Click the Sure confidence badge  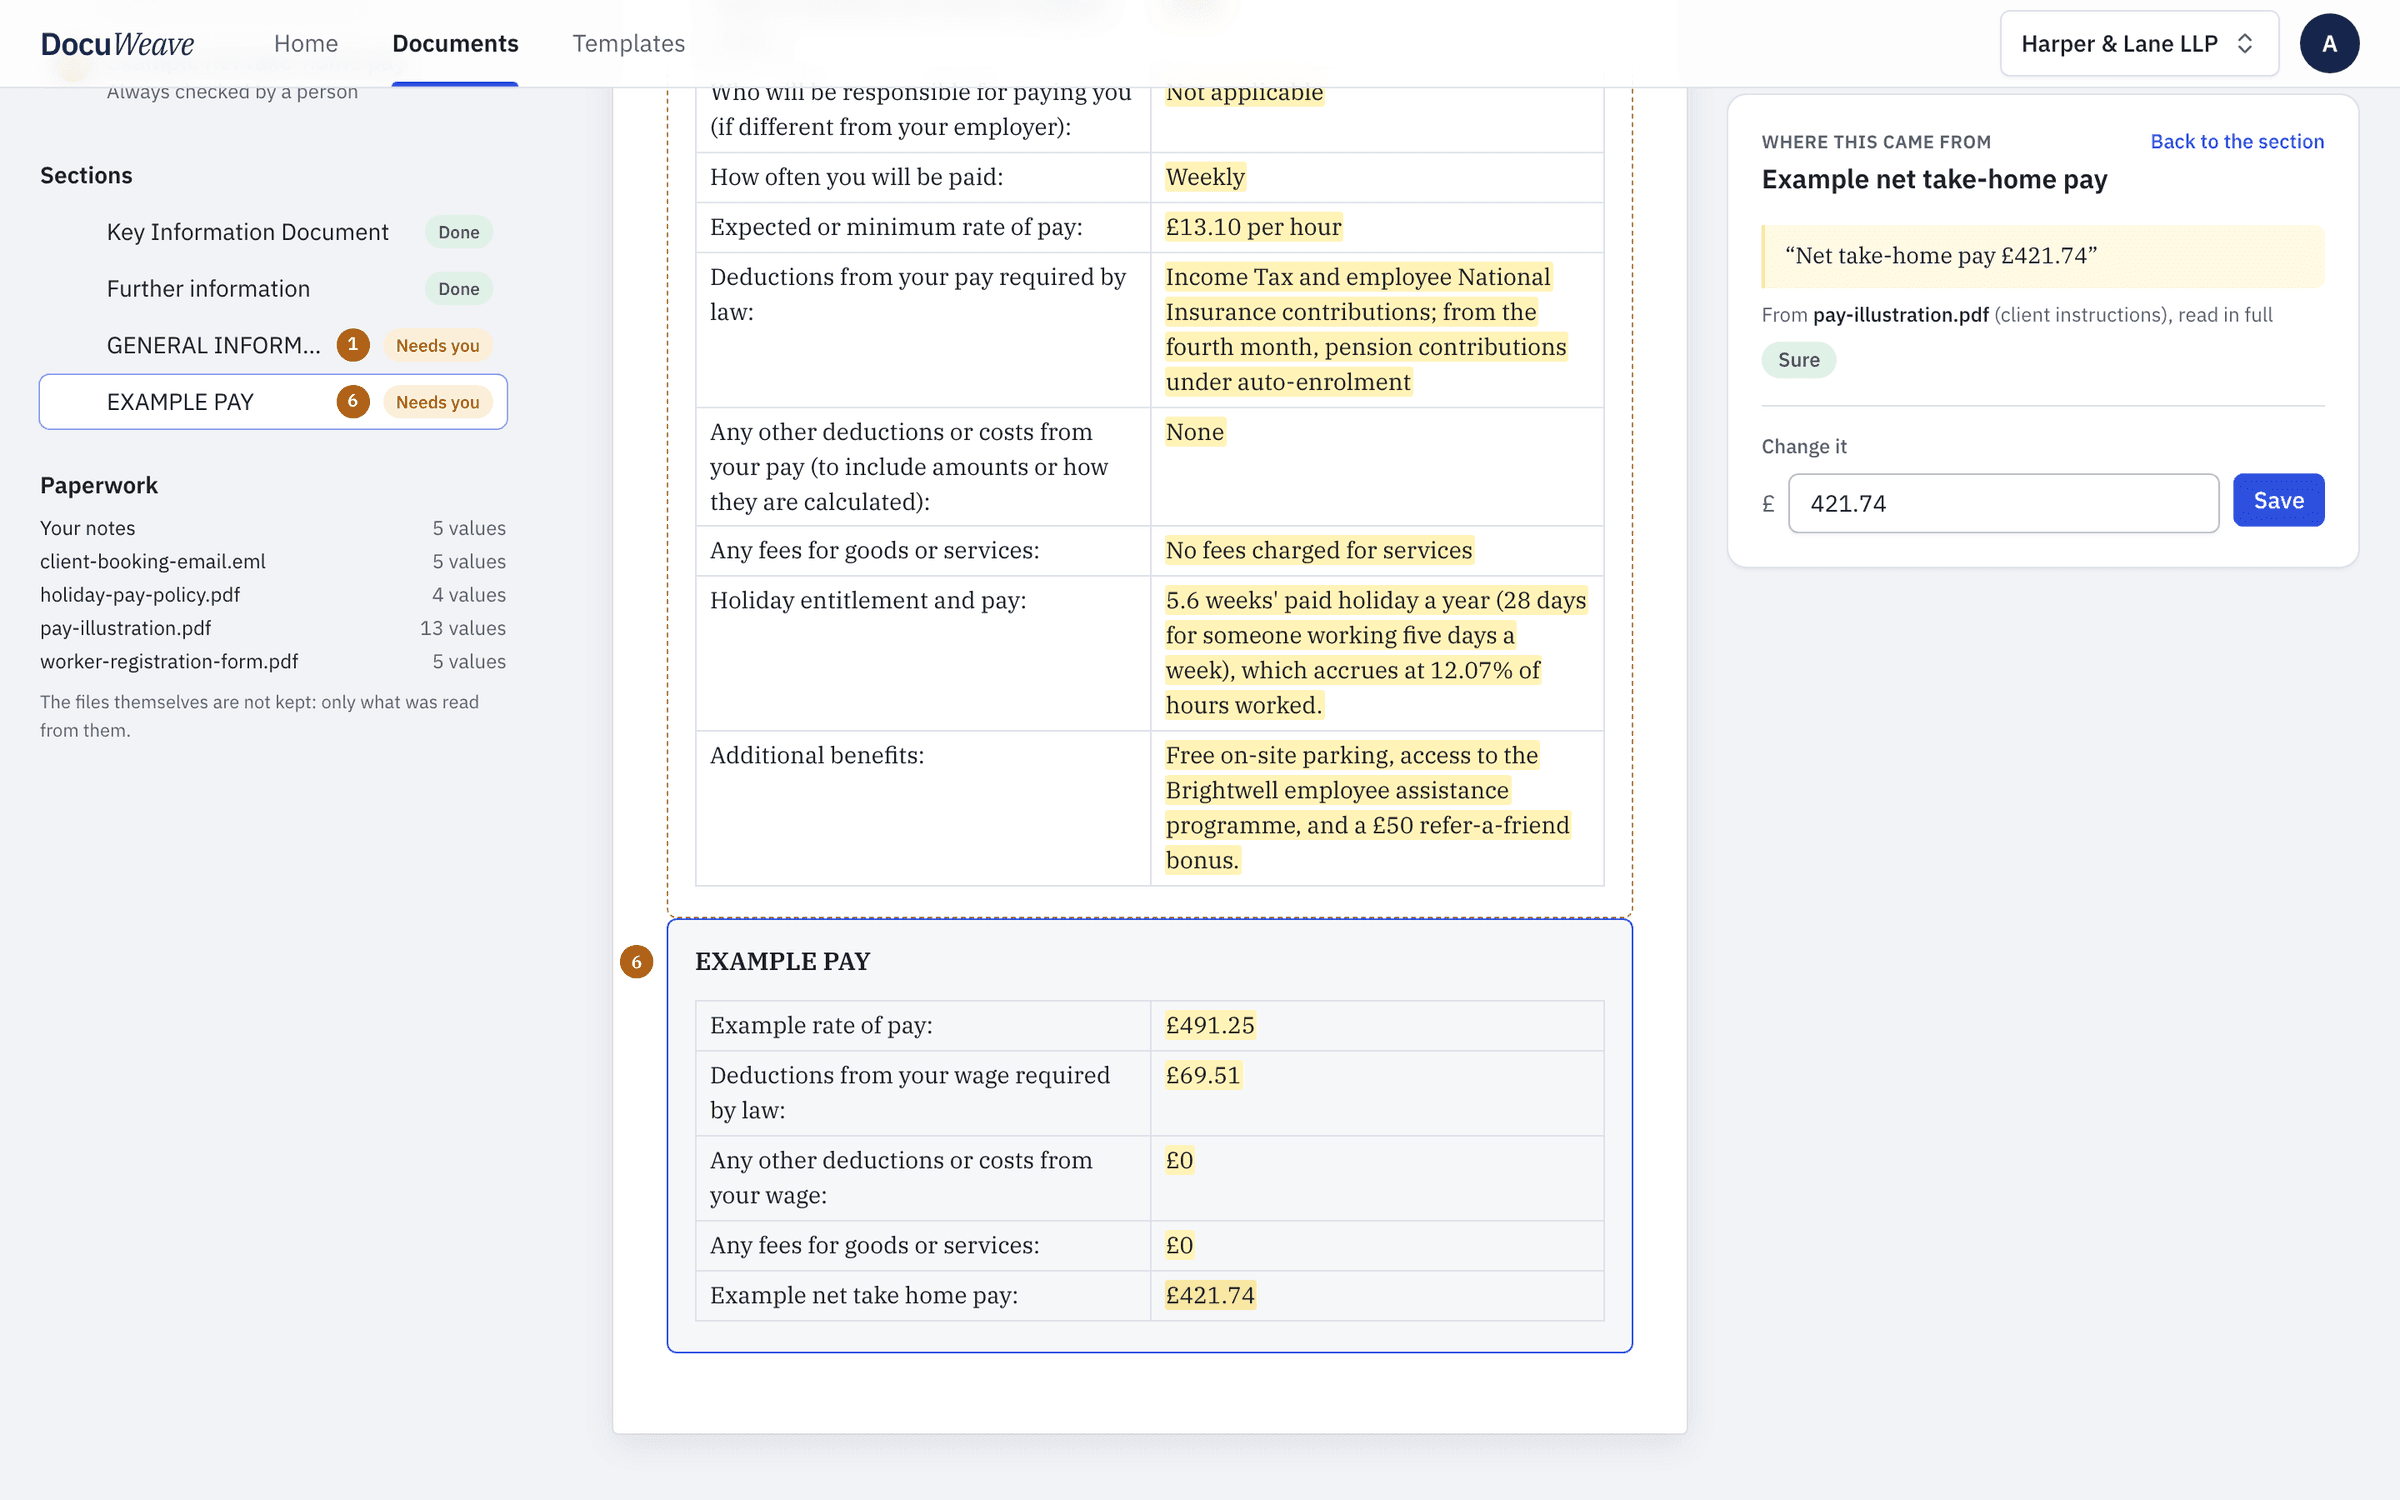point(1798,360)
